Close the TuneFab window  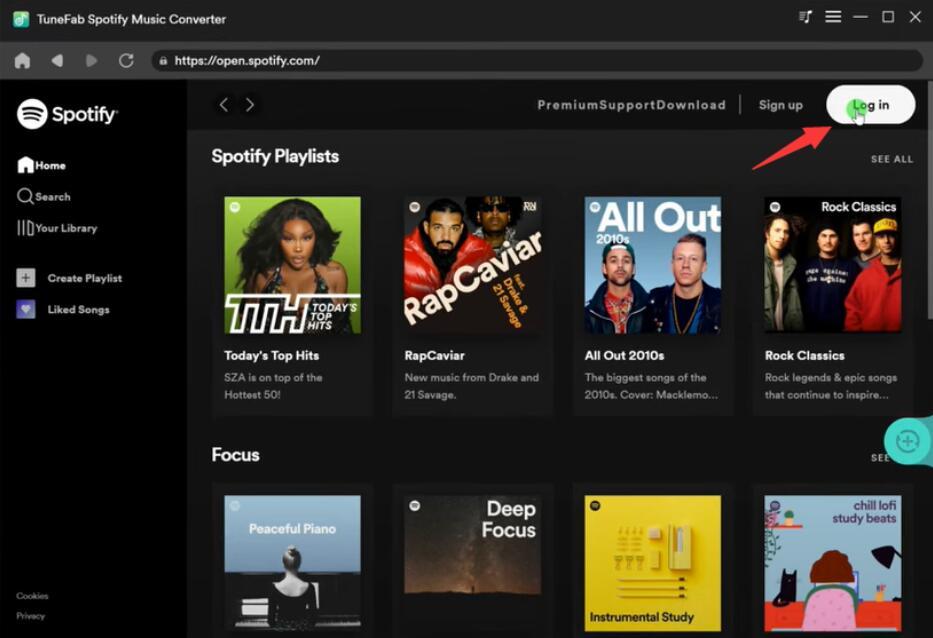coord(915,17)
